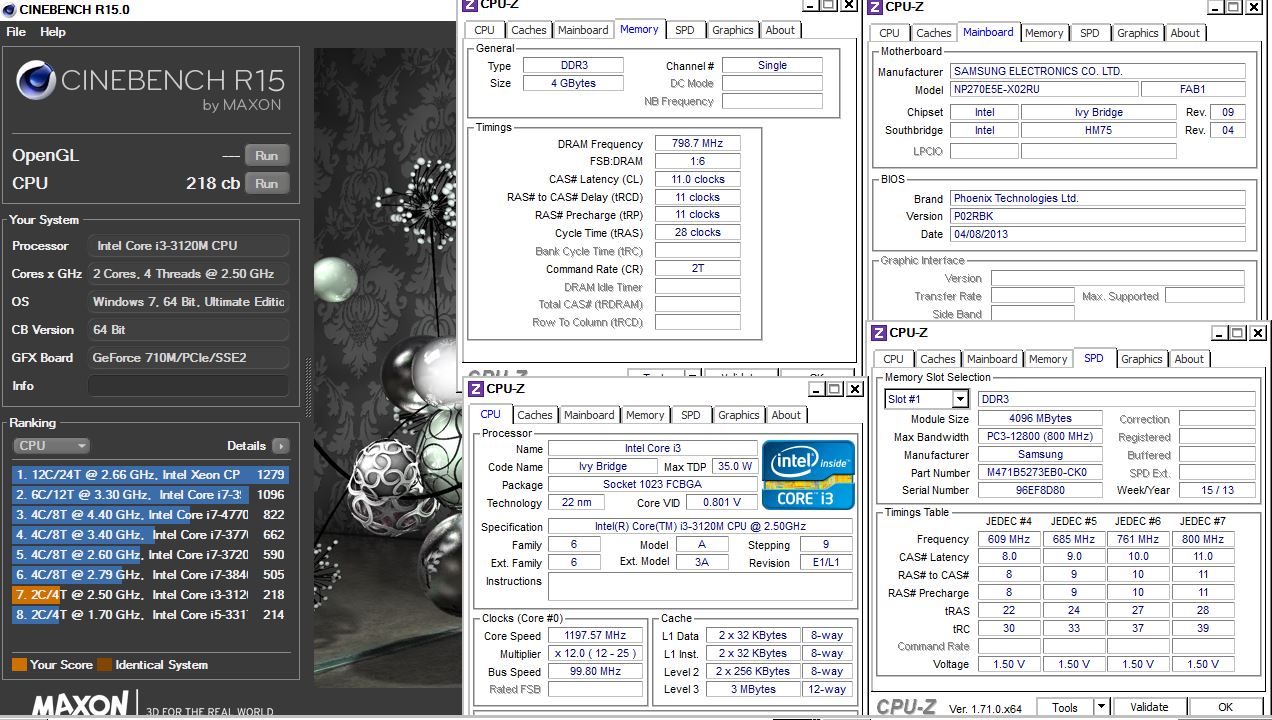
Task: Open Graphics tab in SPD CPU-Z window
Action: pos(1142,359)
